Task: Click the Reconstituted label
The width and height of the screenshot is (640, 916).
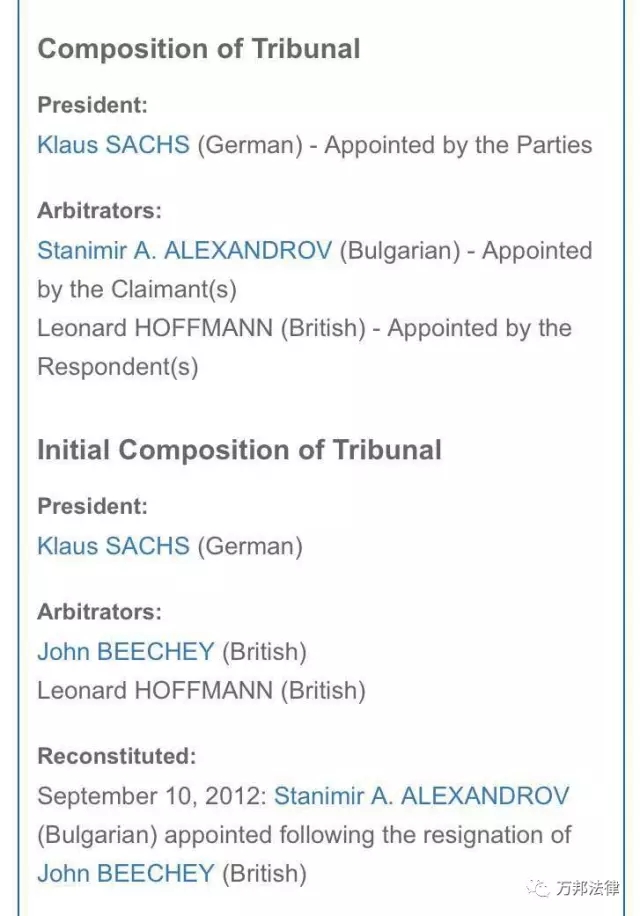Action: 117,756
